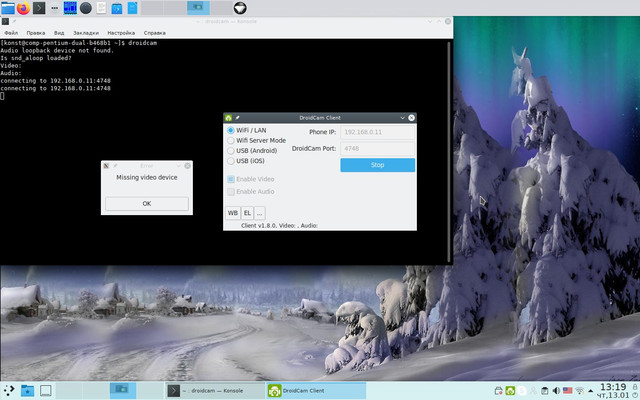Click the 'Client v1.8.0. Video: . Audio:' status text
This screenshot has height=400, width=640.
(279, 226)
